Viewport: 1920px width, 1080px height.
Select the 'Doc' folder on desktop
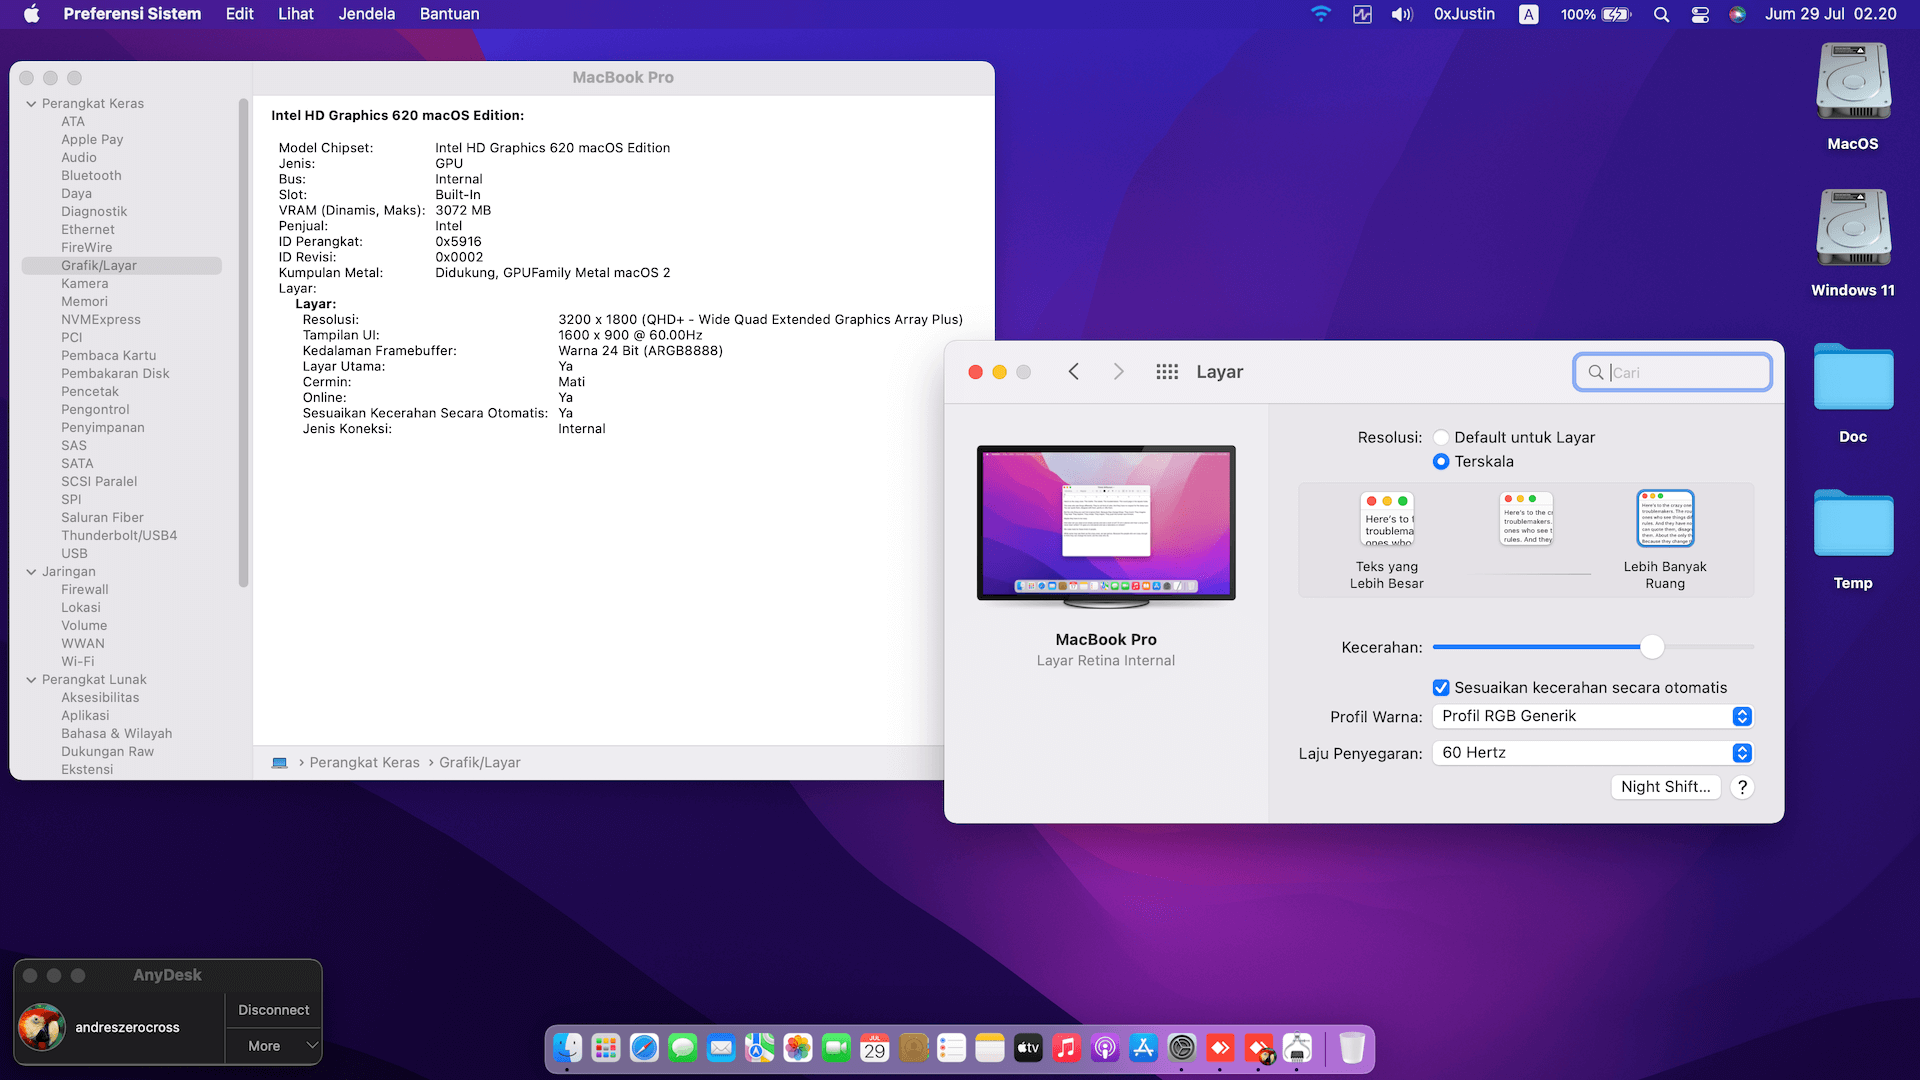pyautogui.click(x=1853, y=393)
